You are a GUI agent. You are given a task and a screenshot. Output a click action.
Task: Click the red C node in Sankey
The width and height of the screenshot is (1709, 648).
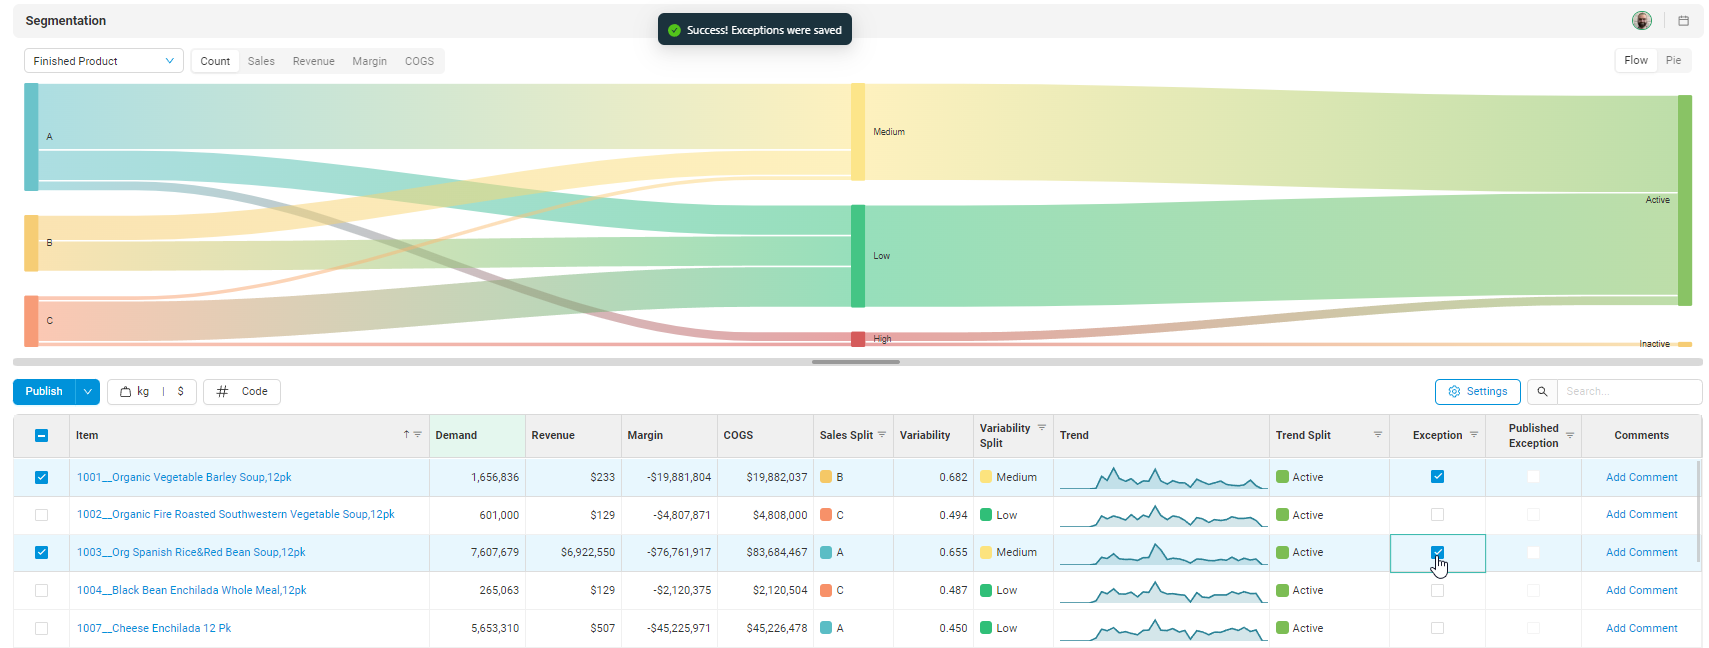coord(31,321)
